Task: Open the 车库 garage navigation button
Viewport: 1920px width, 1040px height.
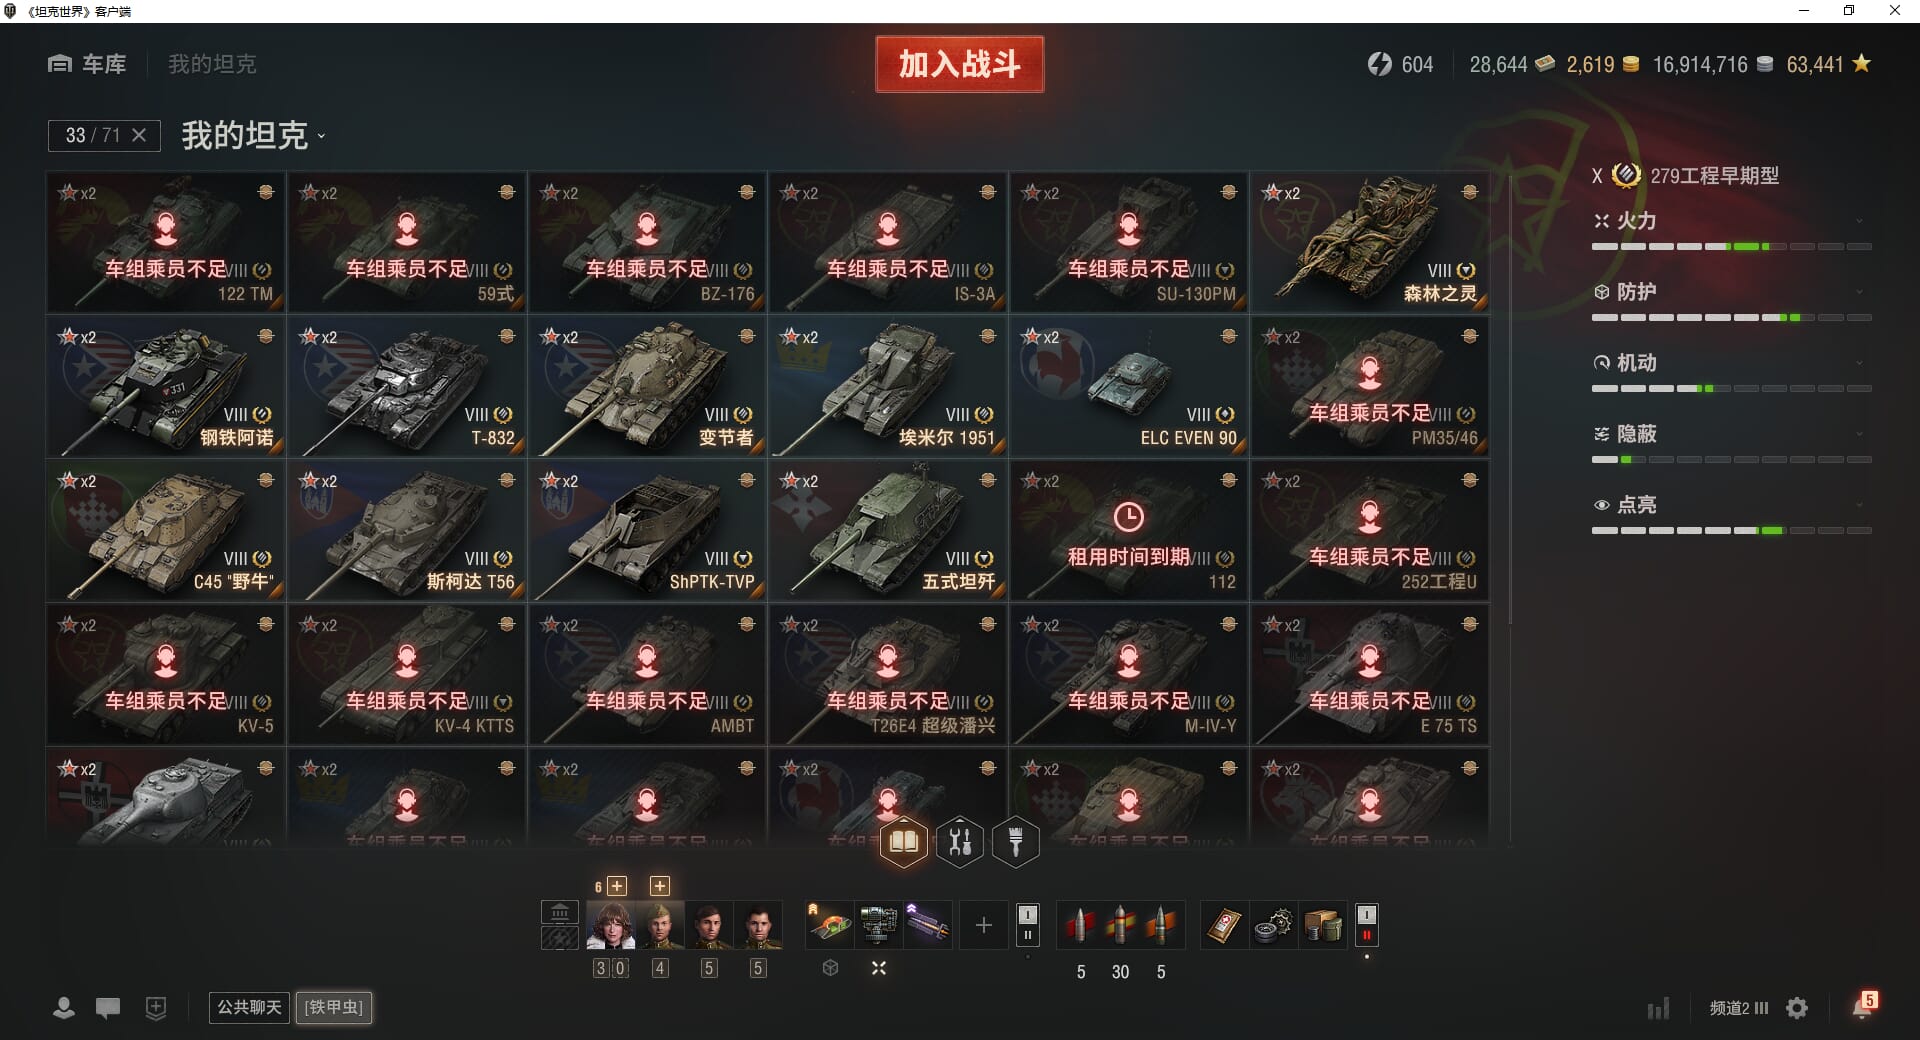Action: coord(87,64)
